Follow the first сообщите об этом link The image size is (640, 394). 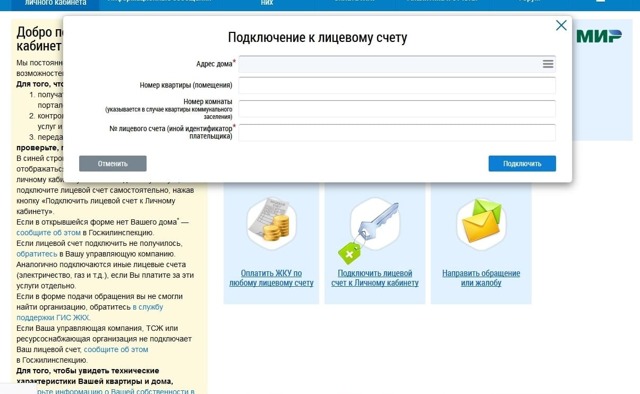pos(49,233)
